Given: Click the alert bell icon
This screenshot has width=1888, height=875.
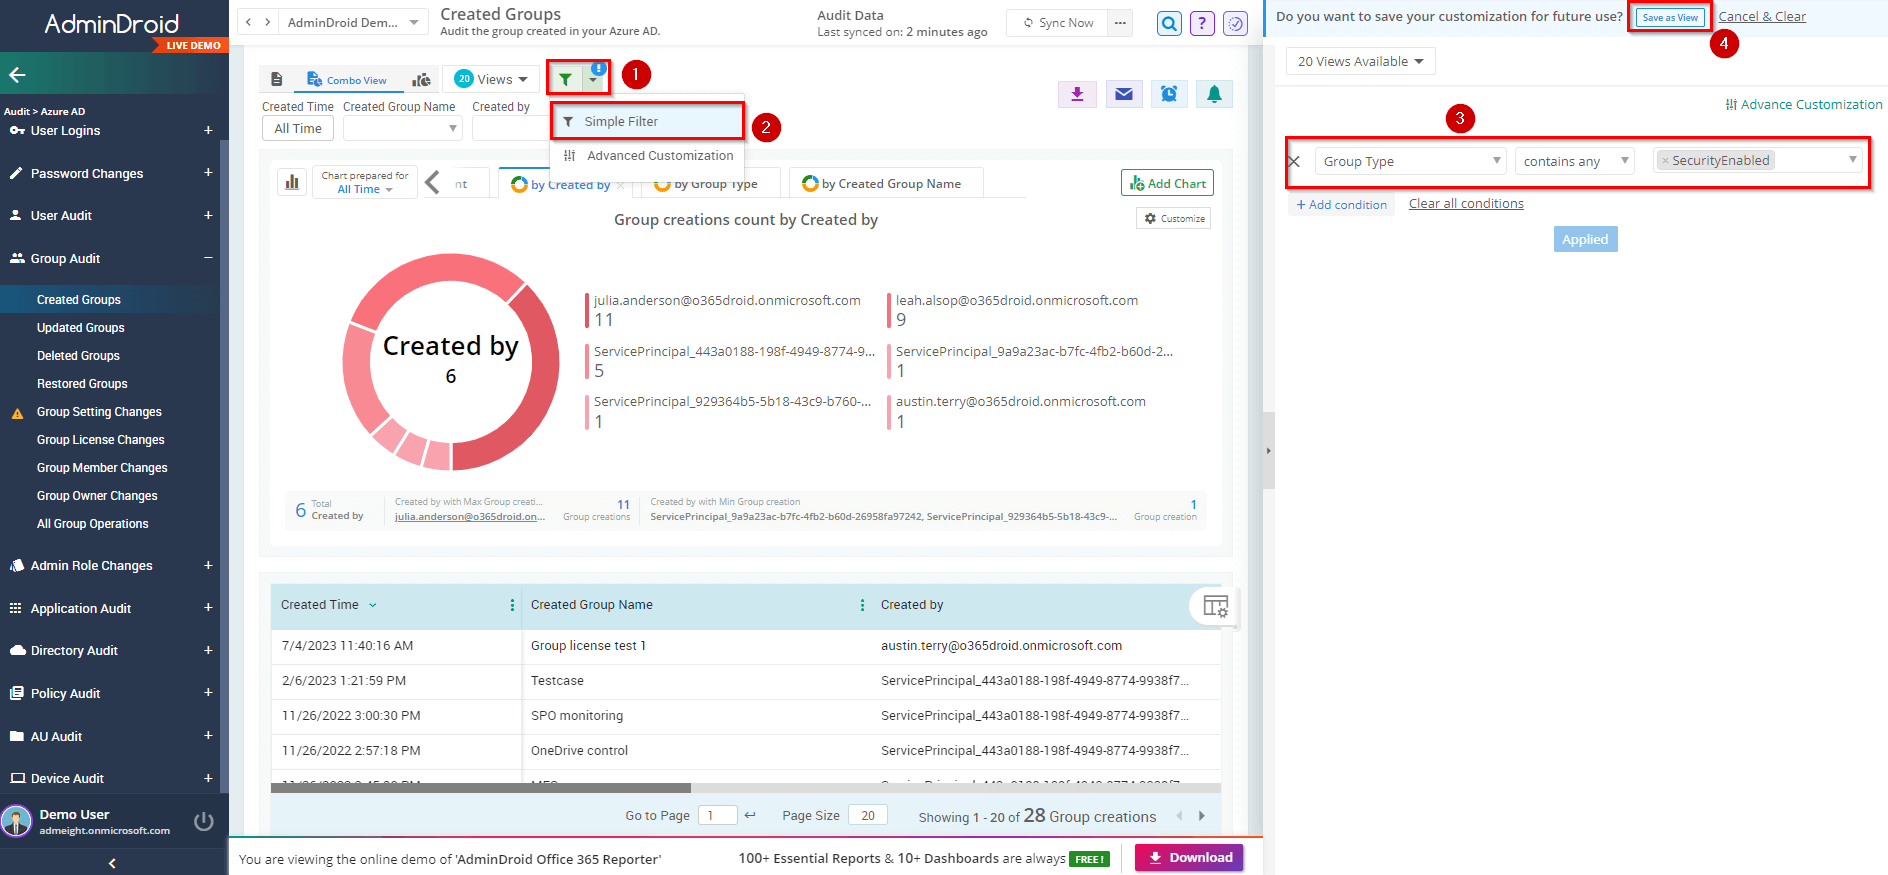Looking at the screenshot, I should pos(1214,94).
